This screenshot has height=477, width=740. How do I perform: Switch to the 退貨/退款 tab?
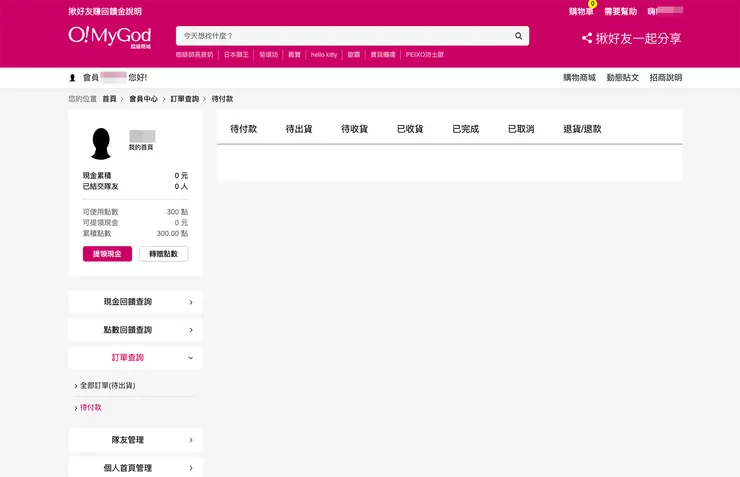click(582, 129)
